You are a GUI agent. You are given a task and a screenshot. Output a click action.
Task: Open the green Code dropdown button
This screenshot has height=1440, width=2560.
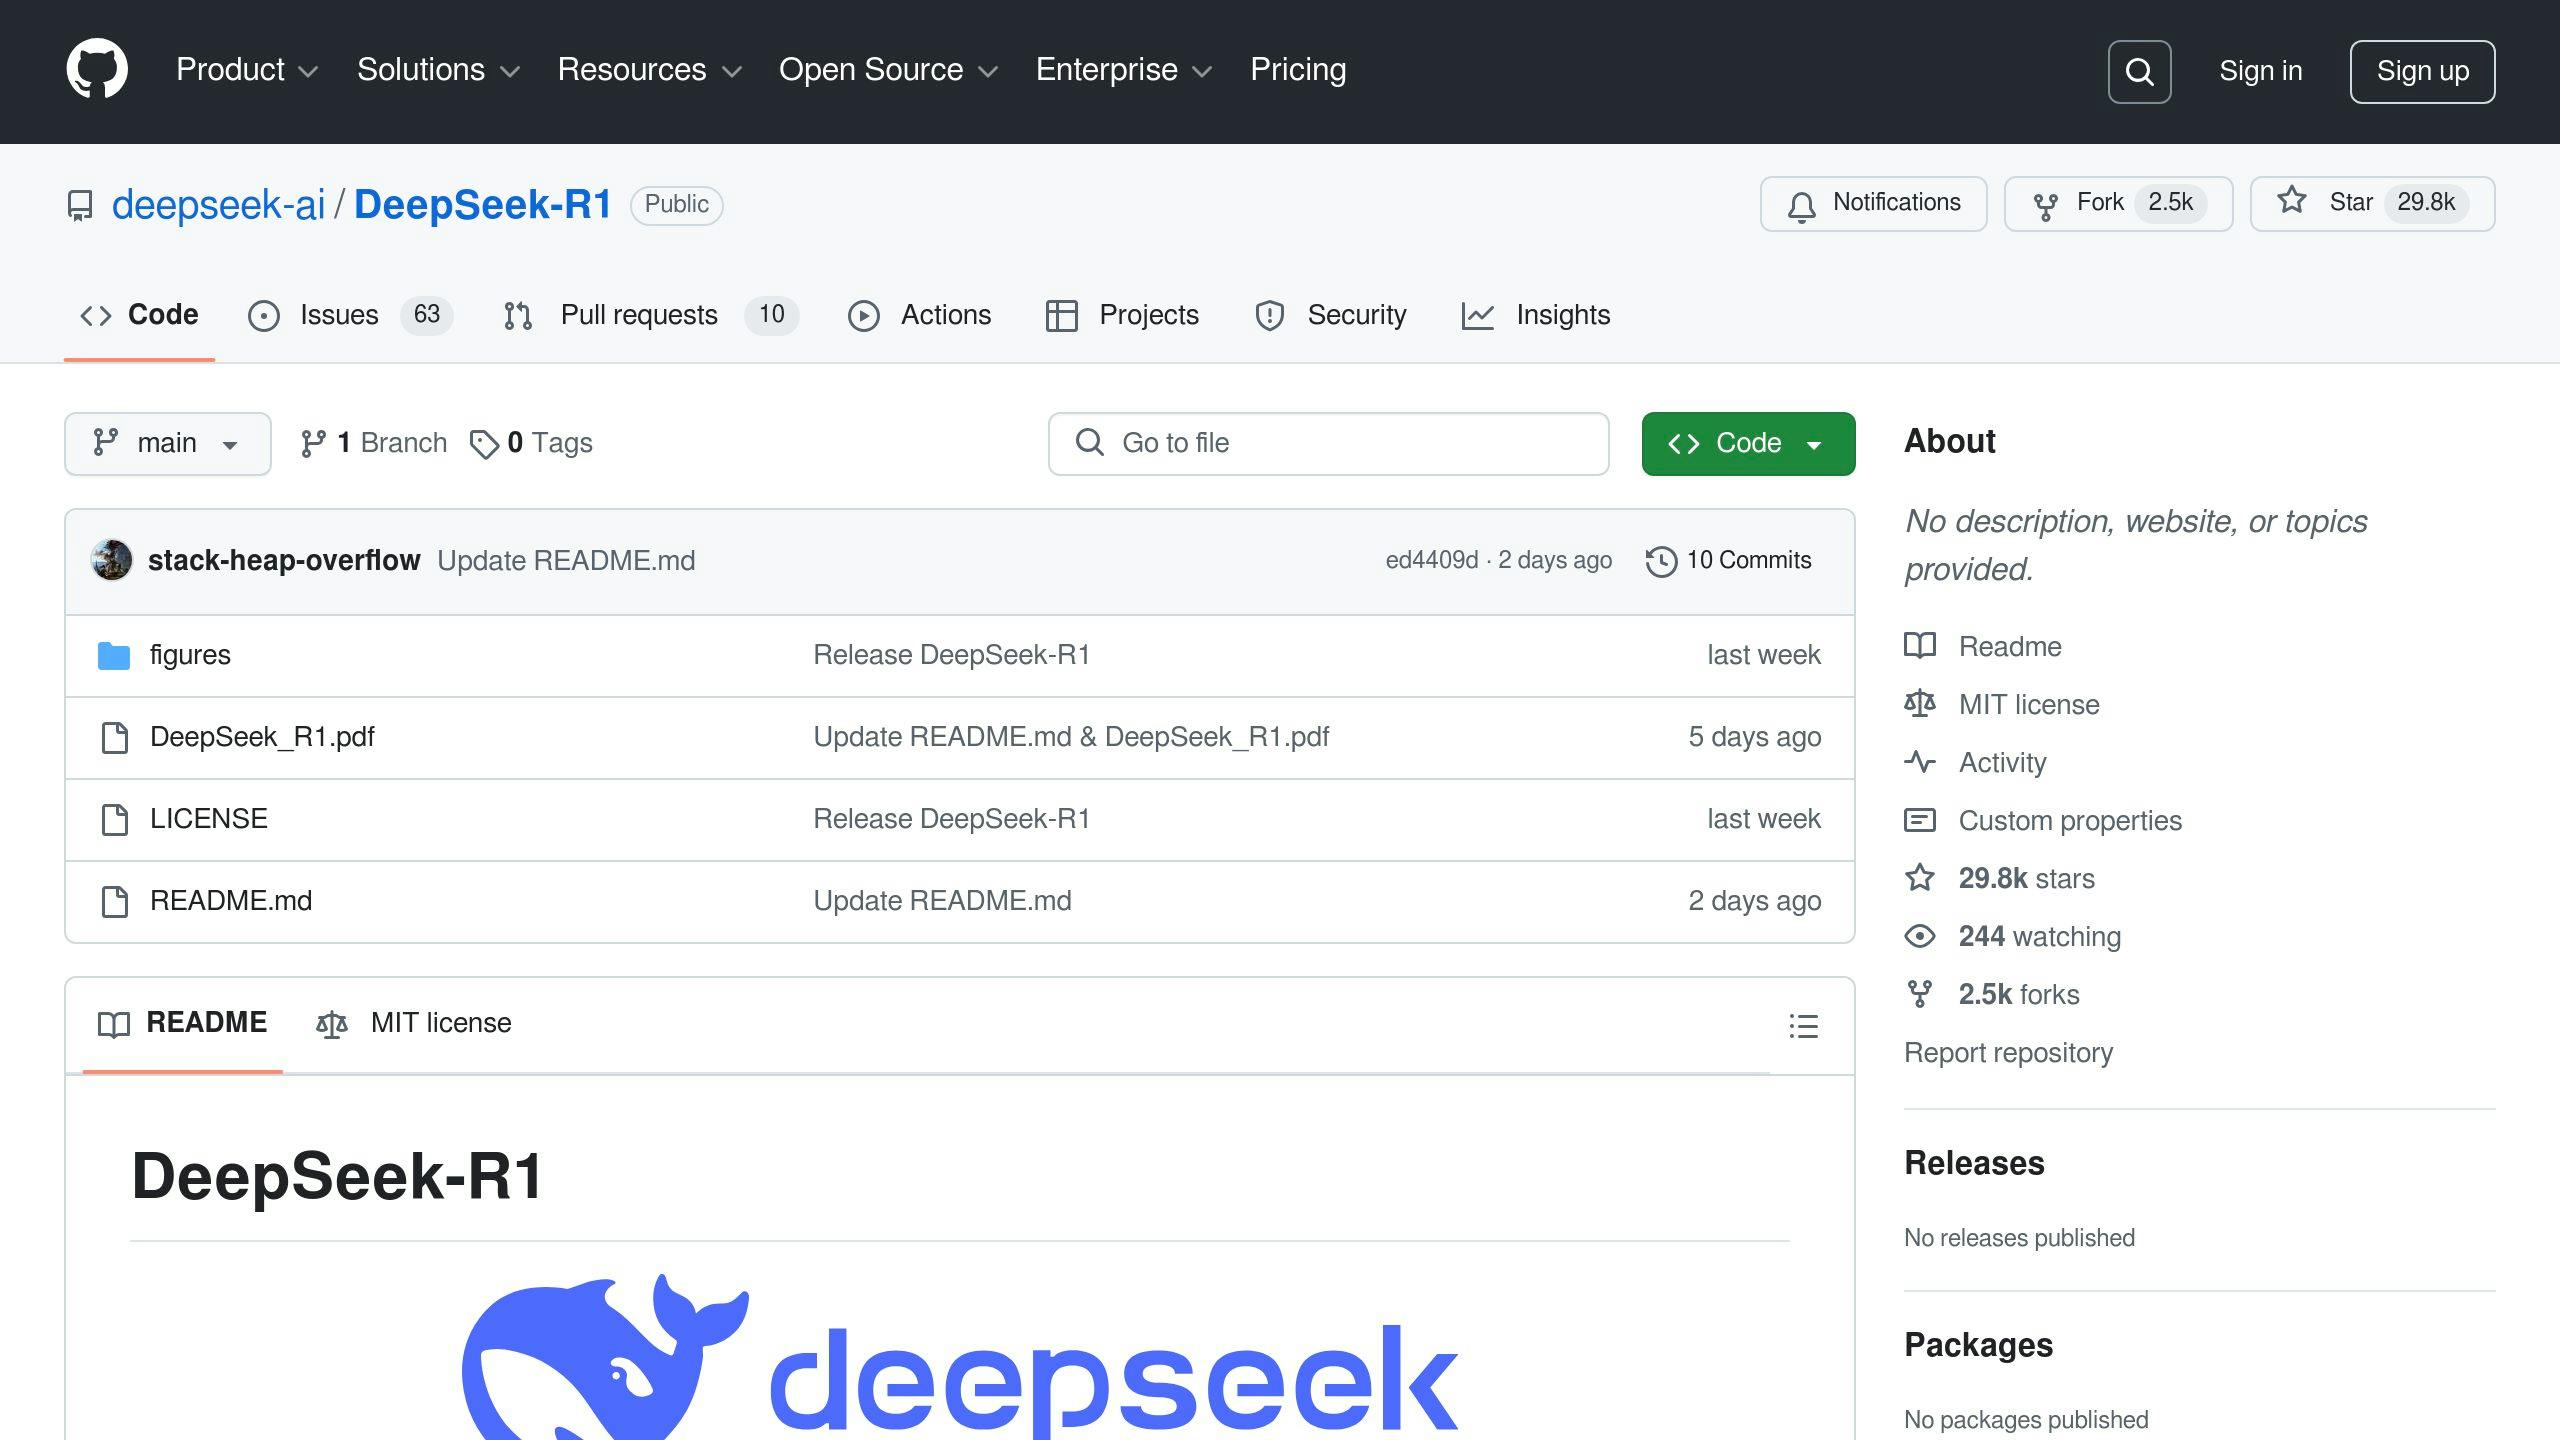(1748, 443)
